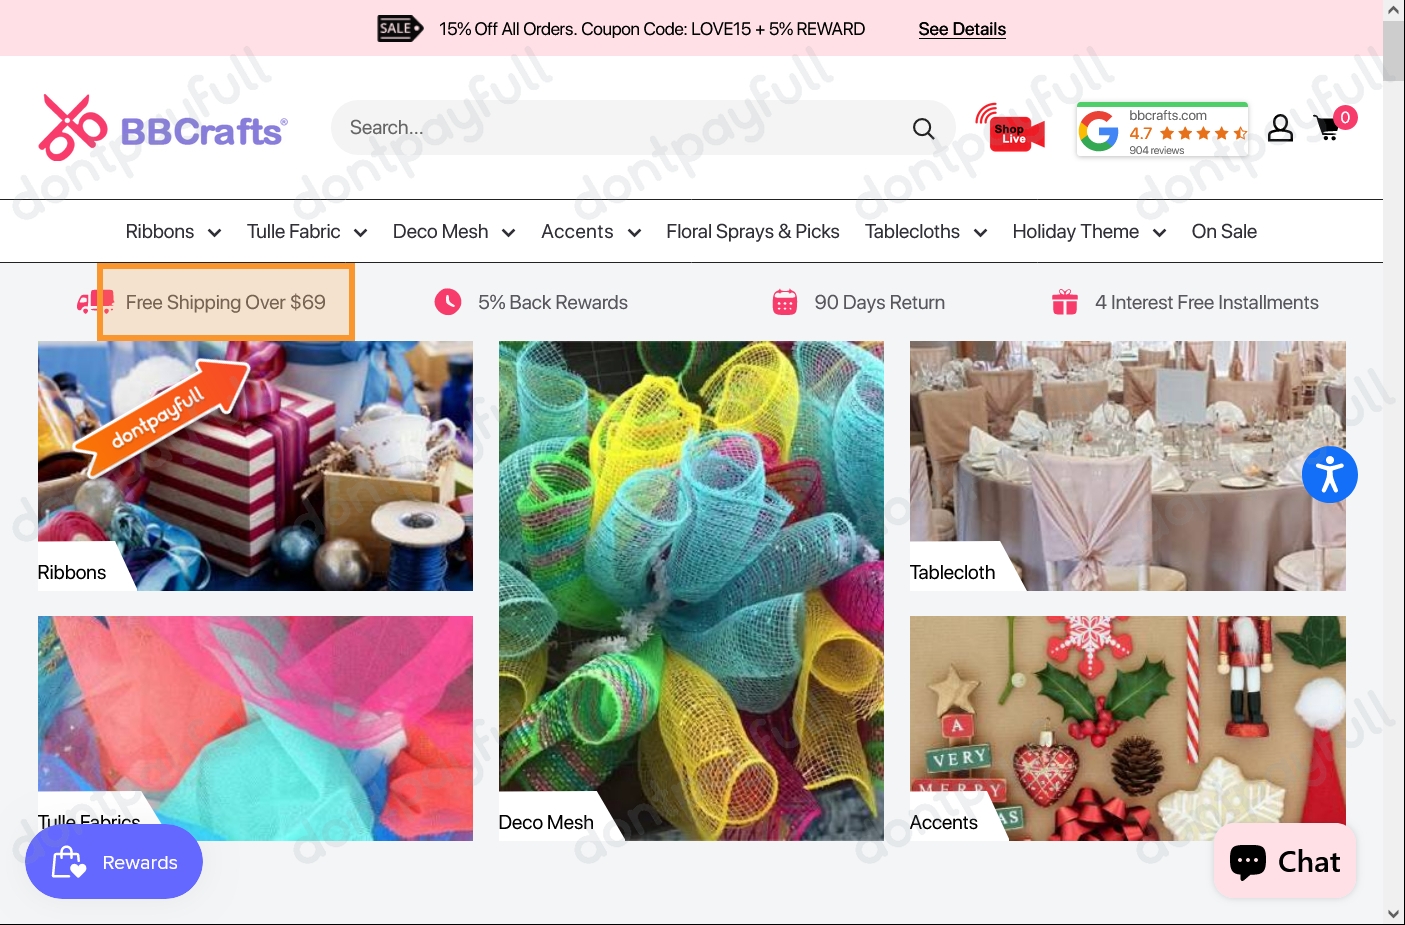Open the accessibility options icon
1405x925 pixels.
1330,474
